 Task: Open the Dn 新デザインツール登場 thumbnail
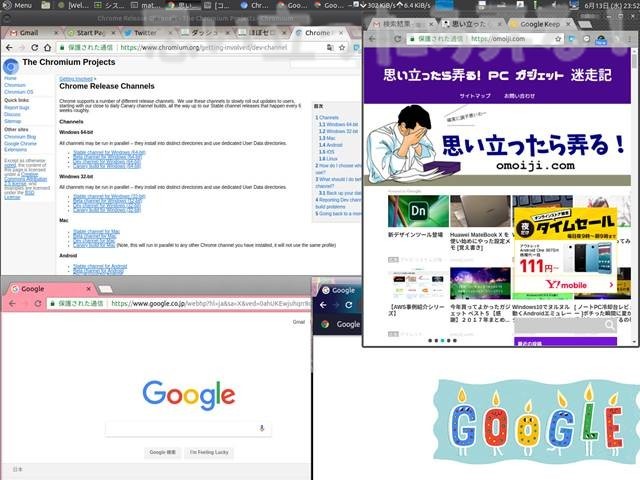418,211
